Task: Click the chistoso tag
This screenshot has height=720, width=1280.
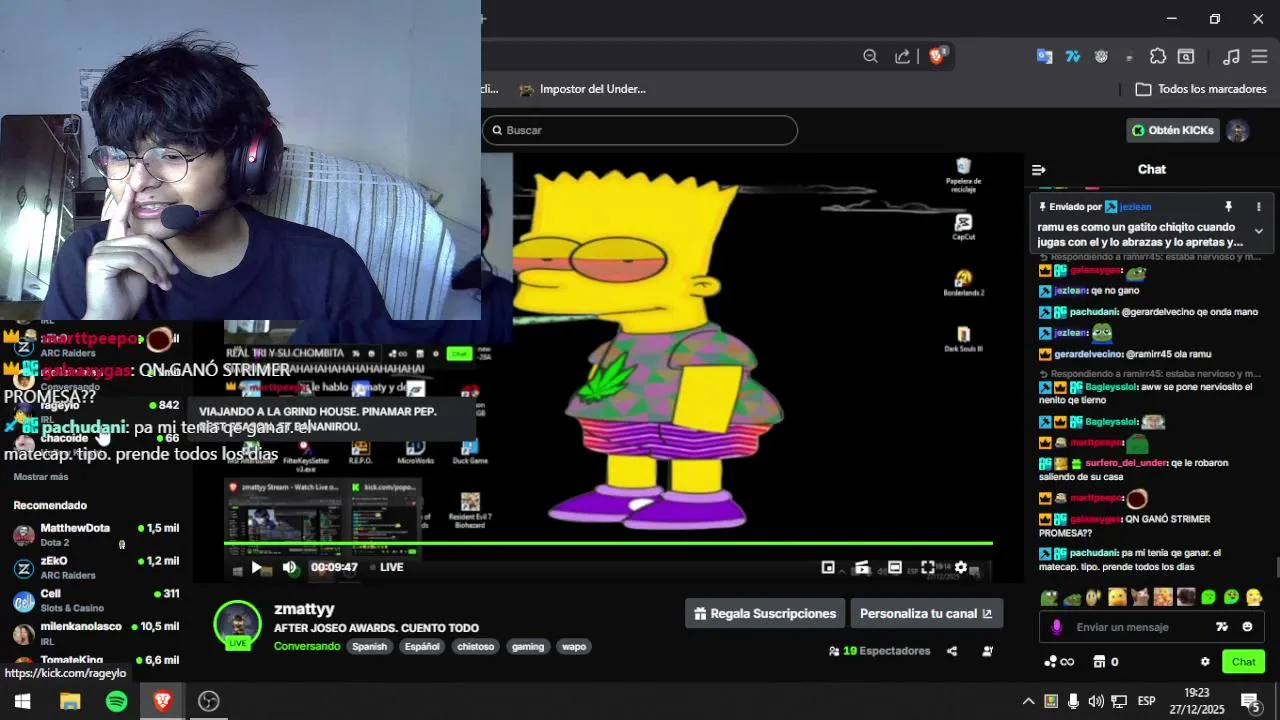Action: pos(476,646)
